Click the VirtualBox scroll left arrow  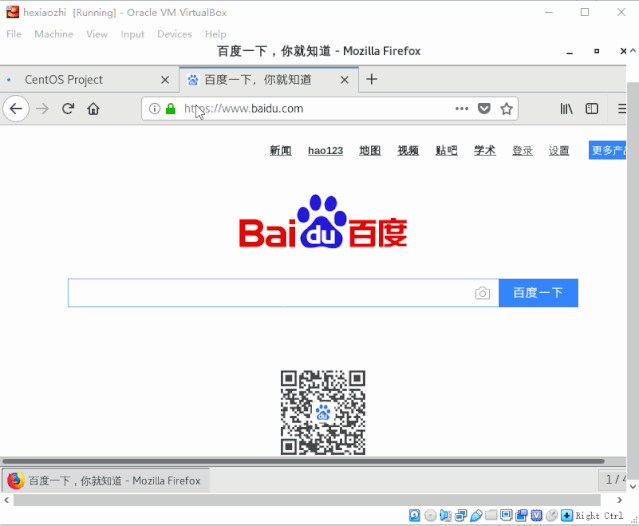tap(6, 500)
